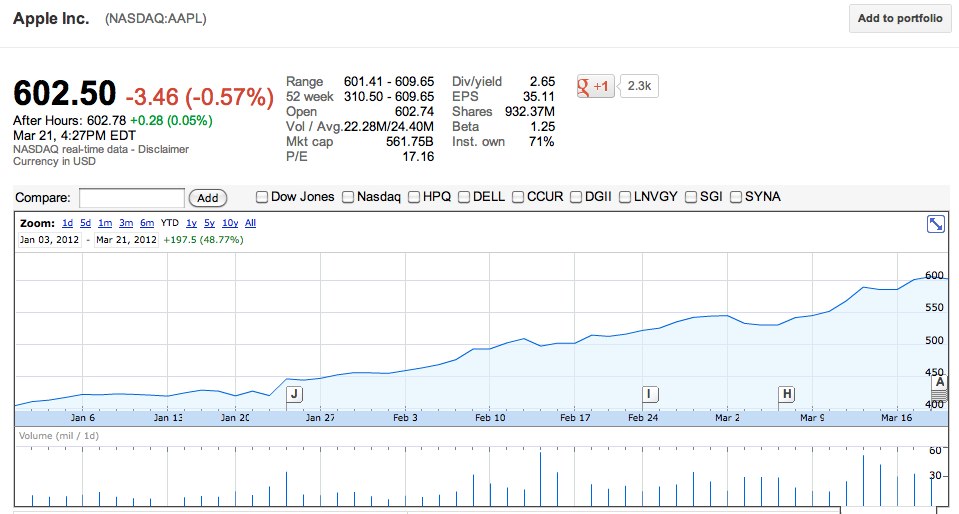959x514 pixels.
Task: Set chart zoom to 3m
Action: pyautogui.click(x=126, y=223)
